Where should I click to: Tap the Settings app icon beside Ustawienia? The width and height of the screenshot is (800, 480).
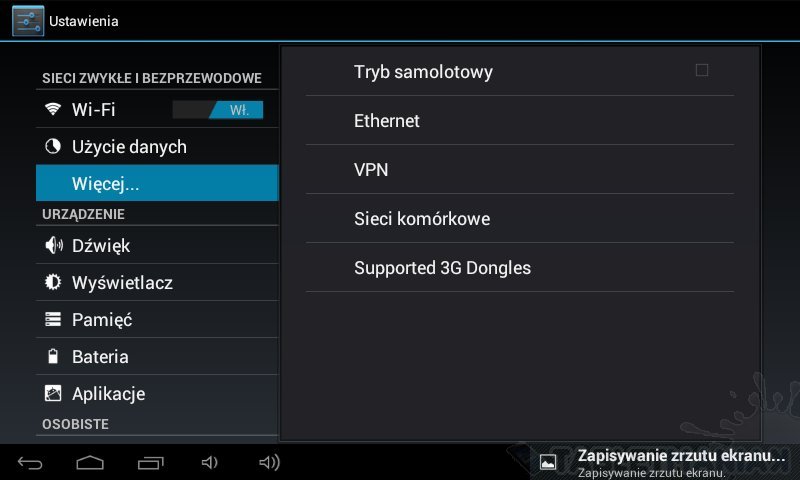[28, 21]
